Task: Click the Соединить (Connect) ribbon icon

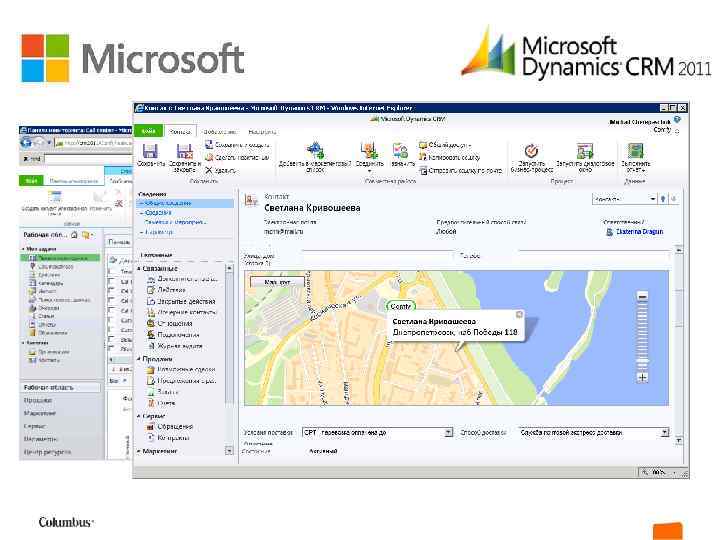Action: [369, 150]
